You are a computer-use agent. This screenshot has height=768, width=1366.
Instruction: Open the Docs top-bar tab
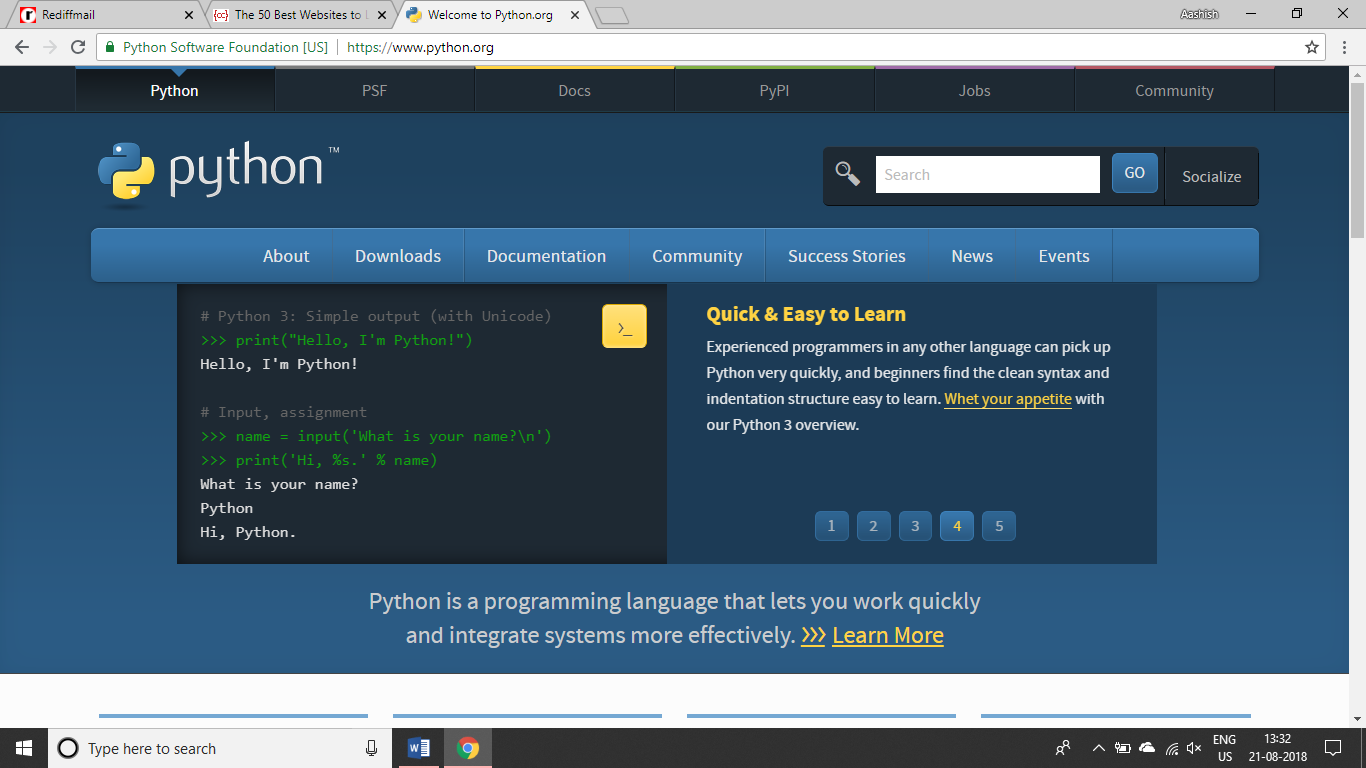(574, 90)
